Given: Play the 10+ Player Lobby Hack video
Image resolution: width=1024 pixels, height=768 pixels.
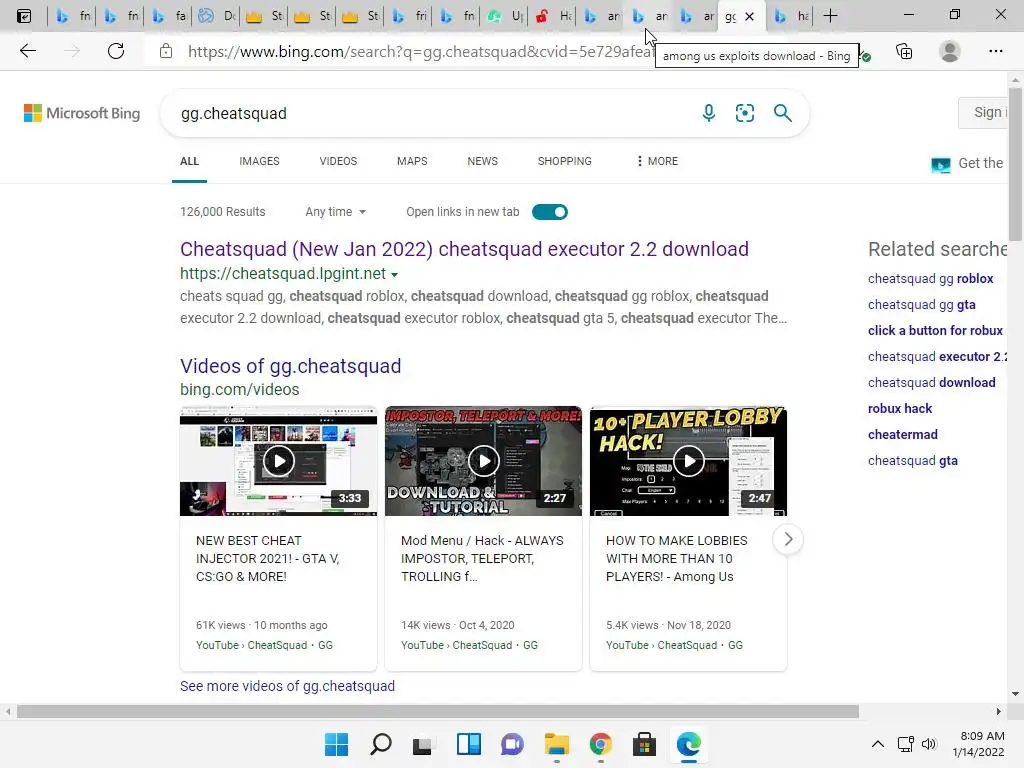Looking at the screenshot, I should [688, 461].
